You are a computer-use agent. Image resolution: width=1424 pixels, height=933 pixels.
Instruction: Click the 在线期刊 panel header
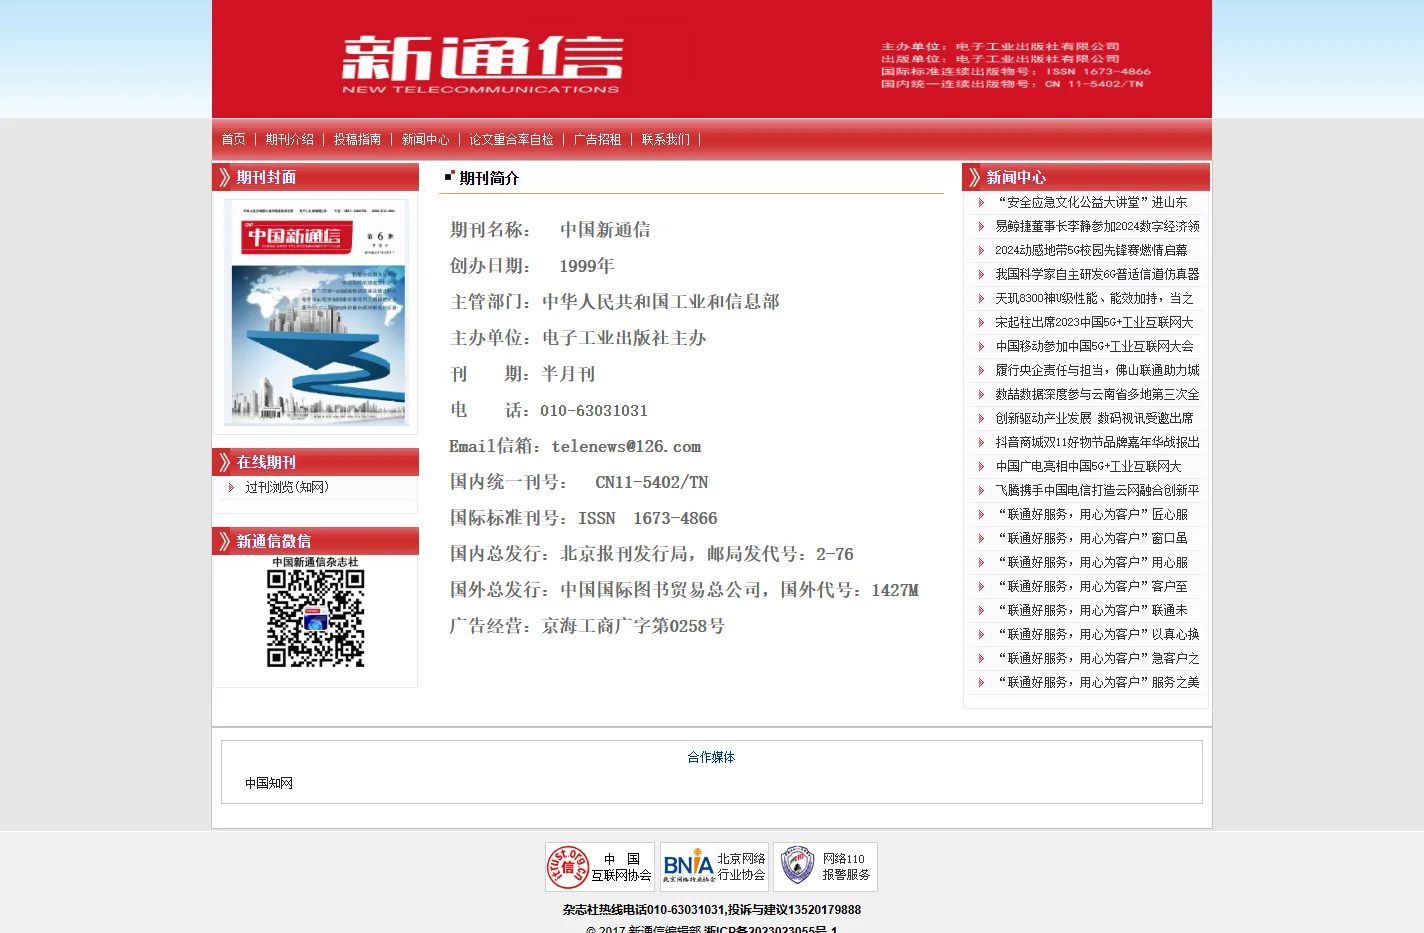(x=316, y=462)
